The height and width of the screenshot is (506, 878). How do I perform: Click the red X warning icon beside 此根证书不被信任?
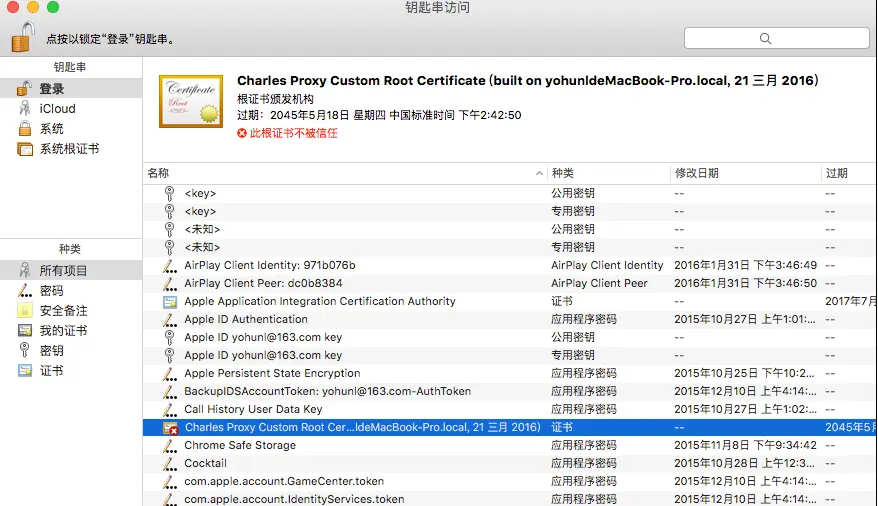(x=242, y=133)
